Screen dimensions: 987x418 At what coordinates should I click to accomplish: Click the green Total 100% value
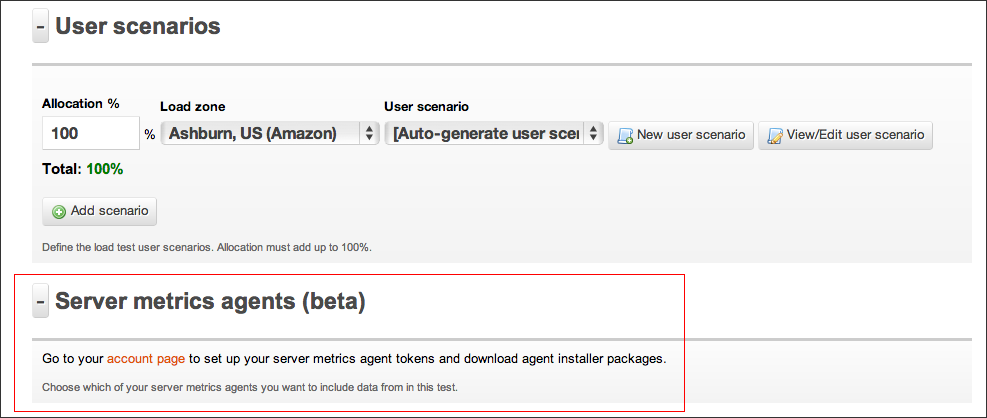[x=104, y=169]
